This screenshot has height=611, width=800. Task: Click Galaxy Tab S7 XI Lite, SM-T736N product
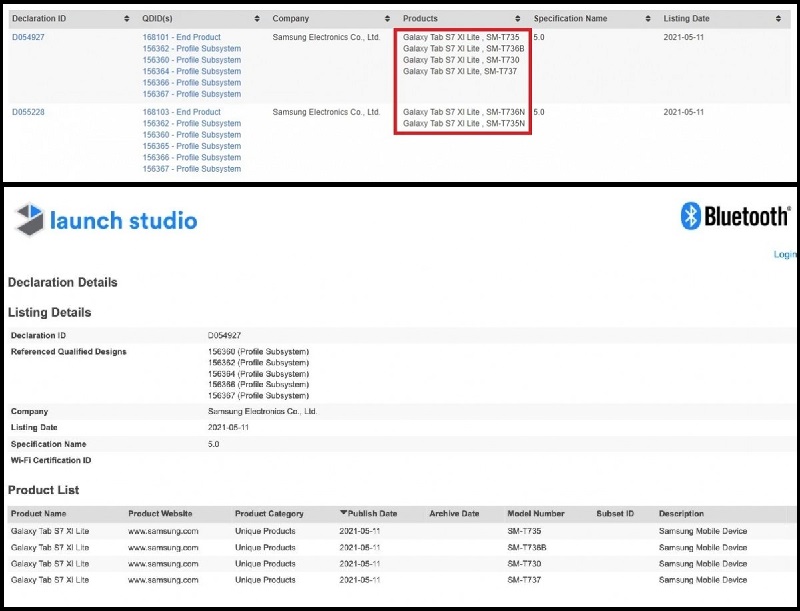464,112
